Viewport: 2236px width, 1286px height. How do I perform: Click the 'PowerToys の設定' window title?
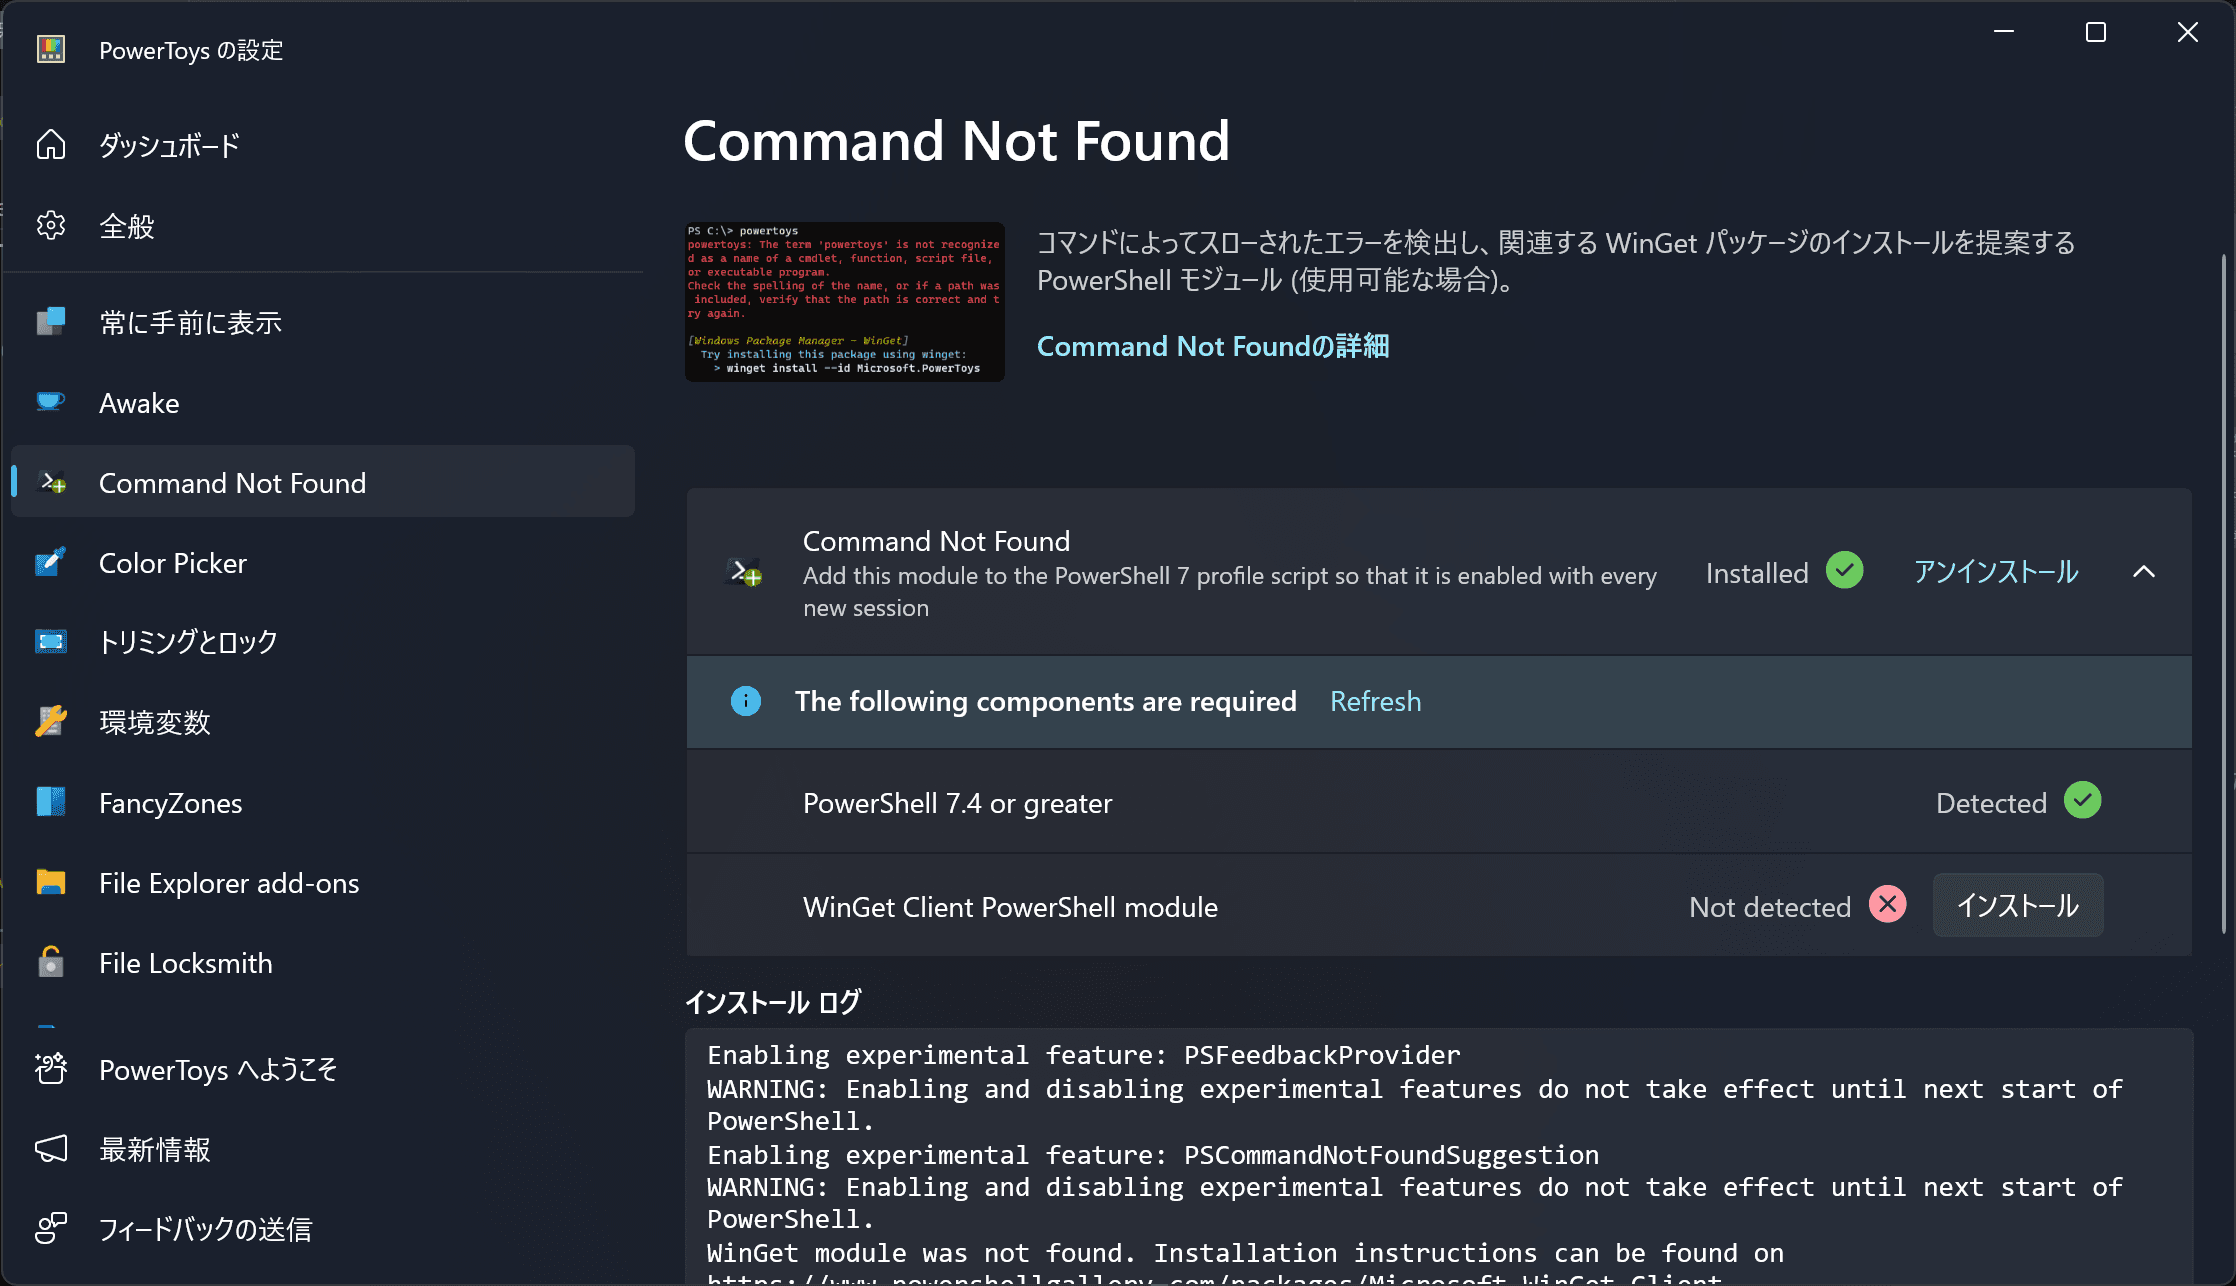click(x=191, y=50)
